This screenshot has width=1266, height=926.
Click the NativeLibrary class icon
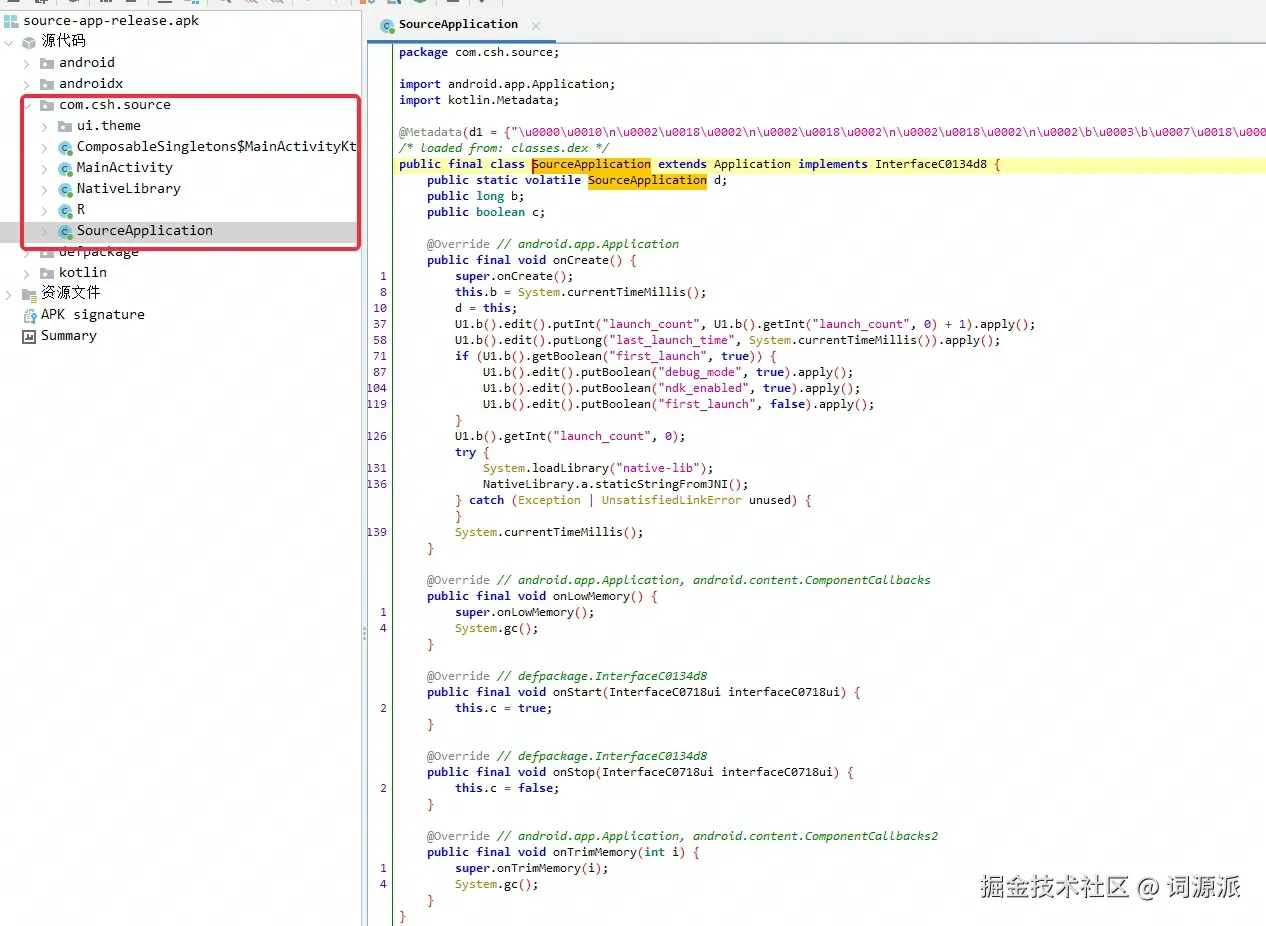(x=65, y=189)
